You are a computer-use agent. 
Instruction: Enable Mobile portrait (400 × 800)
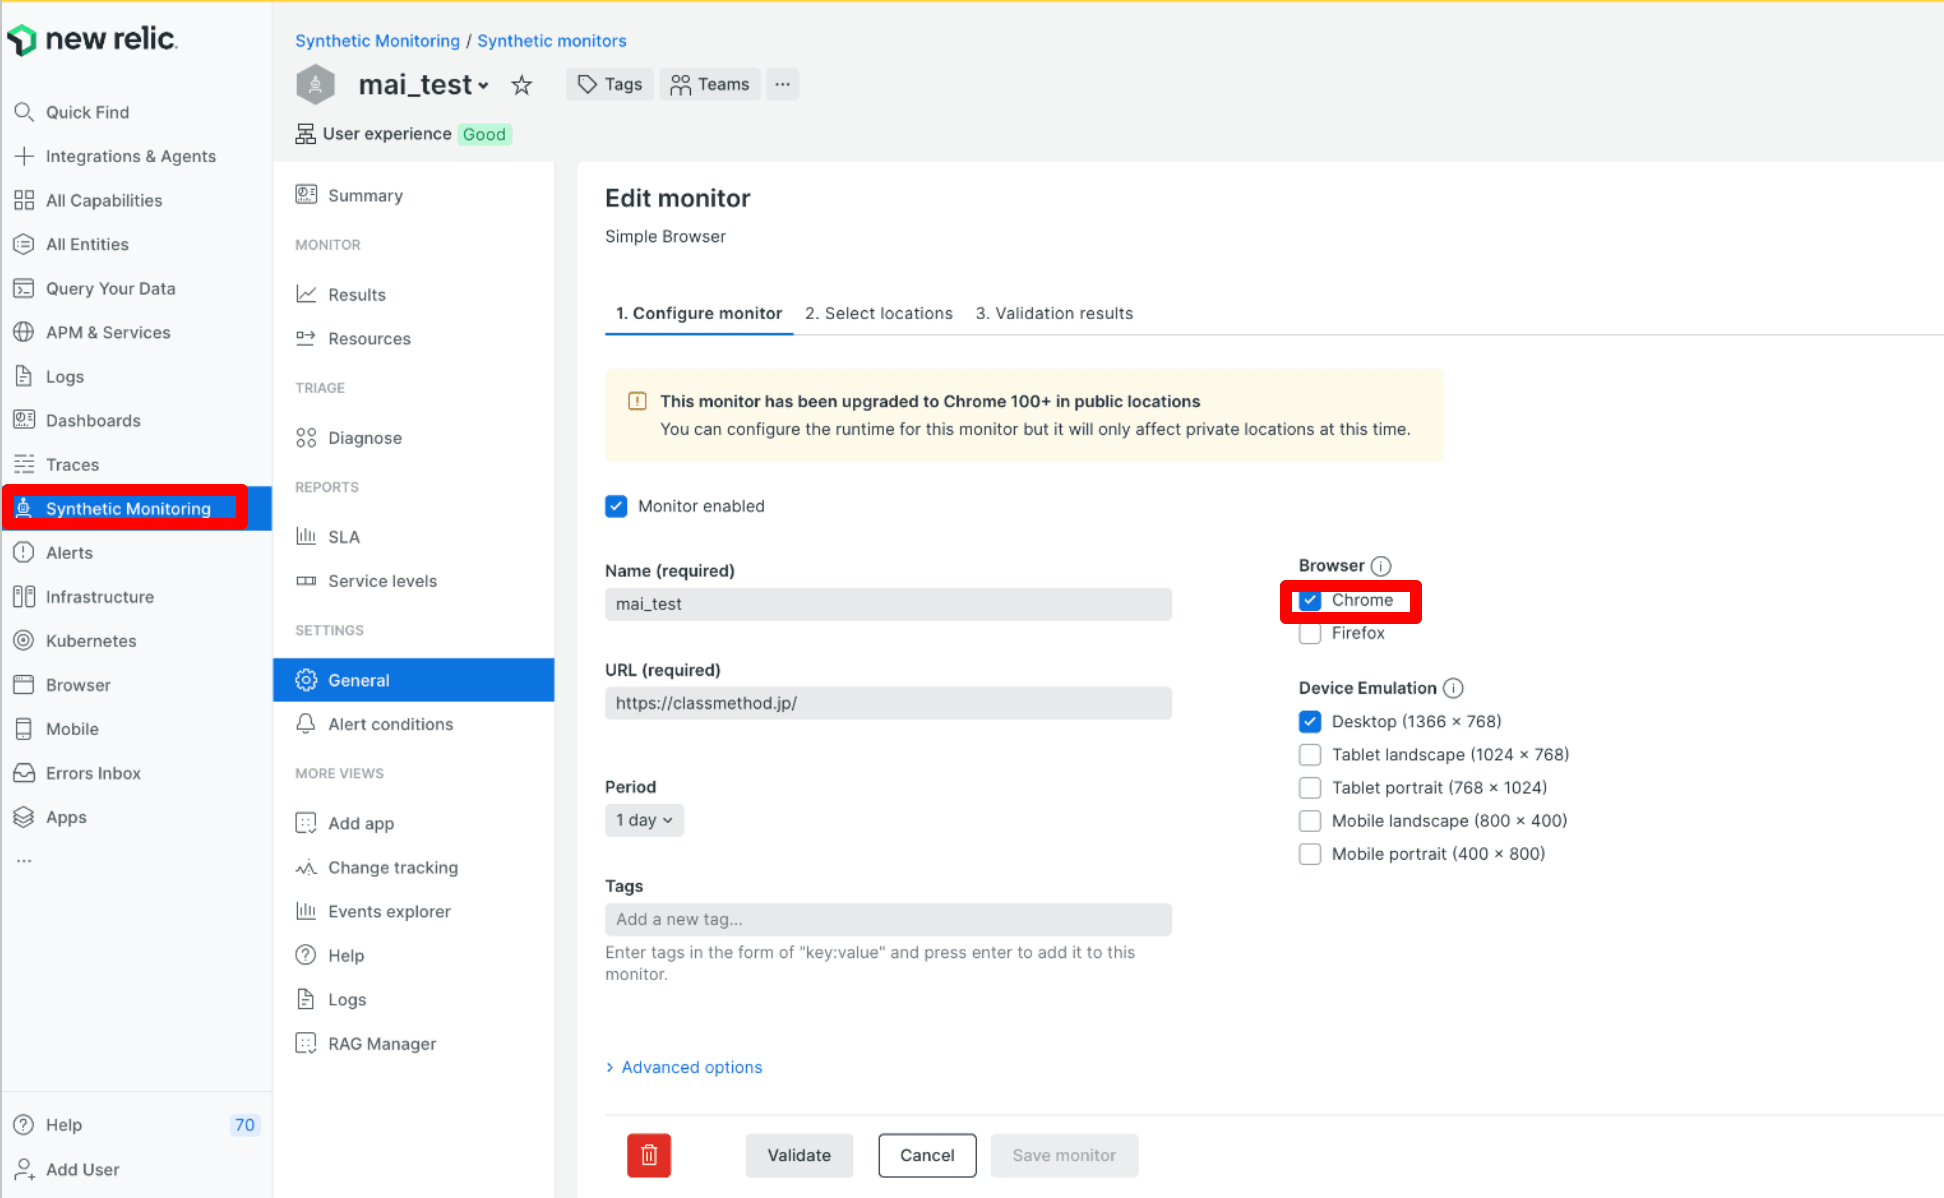click(1310, 853)
